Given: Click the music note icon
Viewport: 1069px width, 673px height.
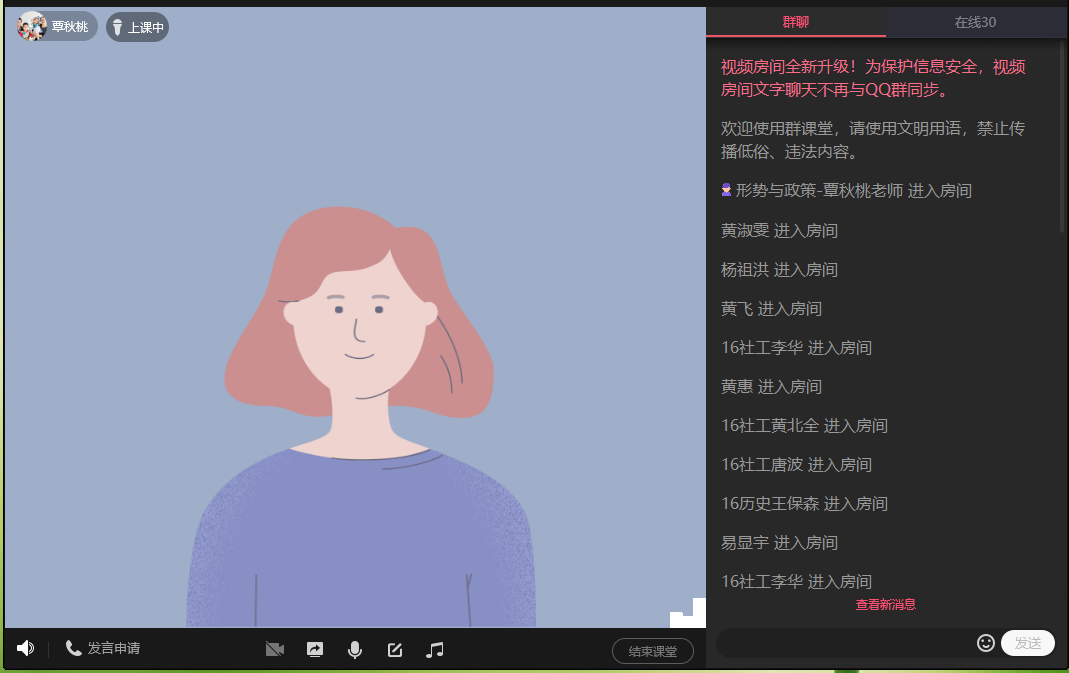Looking at the screenshot, I should [x=434, y=650].
